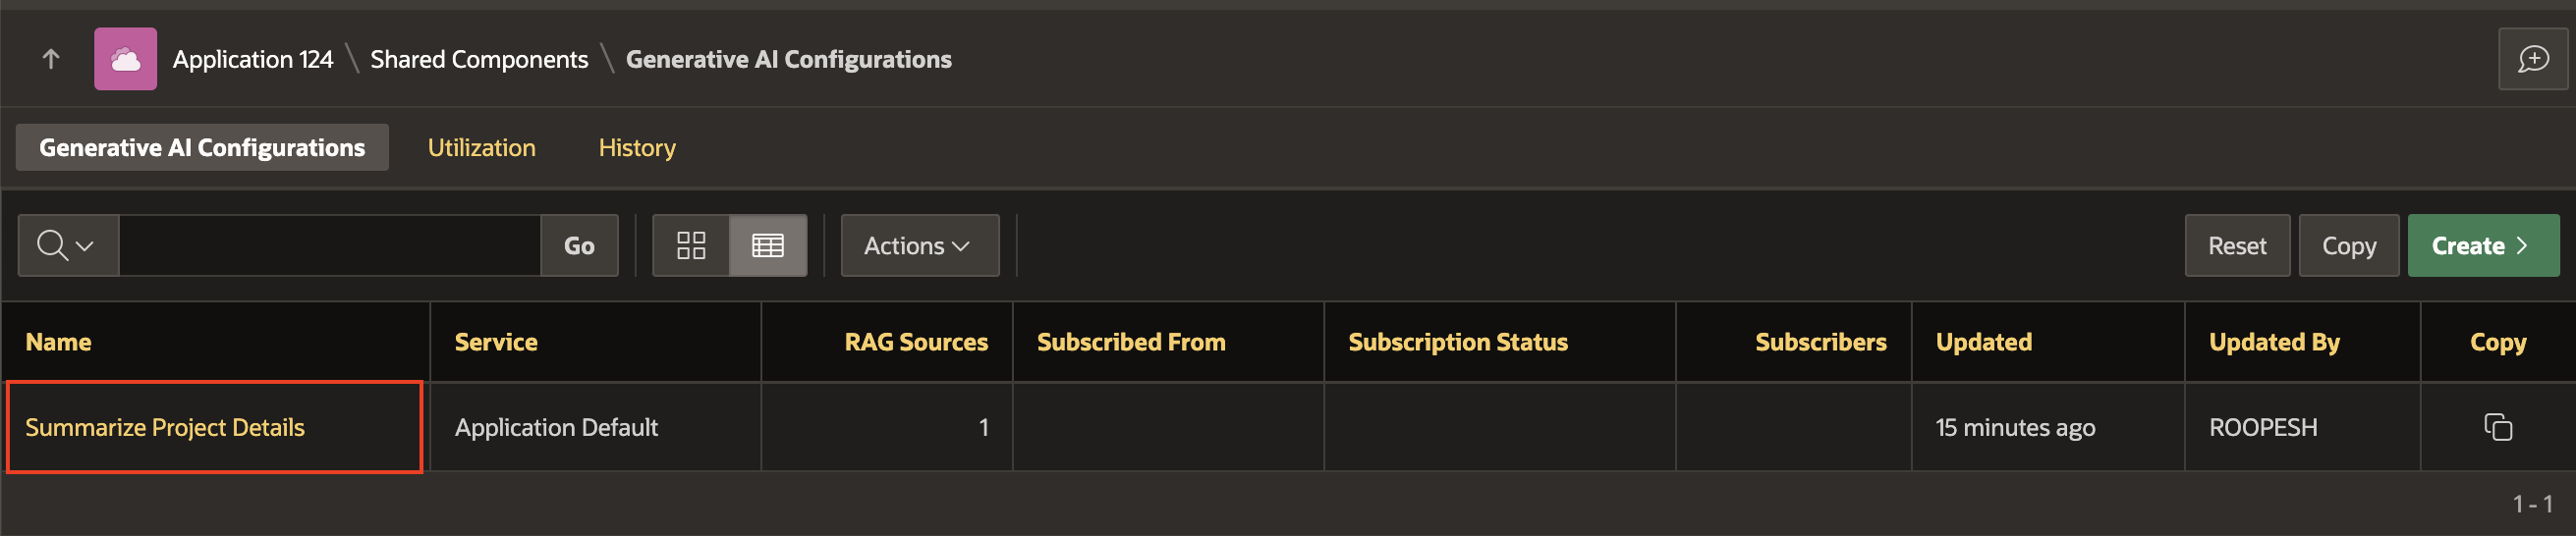Select the Generative AI Configurations tab
The width and height of the screenshot is (2576, 536).
point(202,148)
